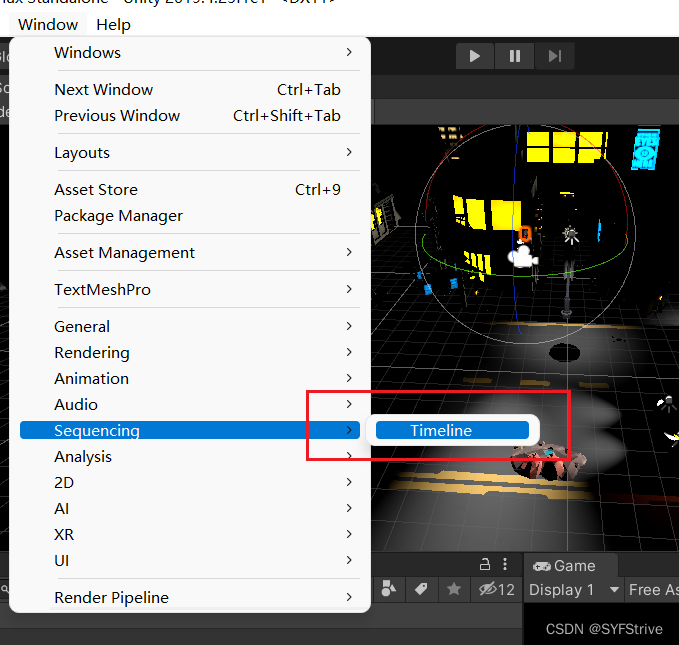Screen dimensions: 679x645
Task: Open the Help menu
Action: (x=113, y=25)
